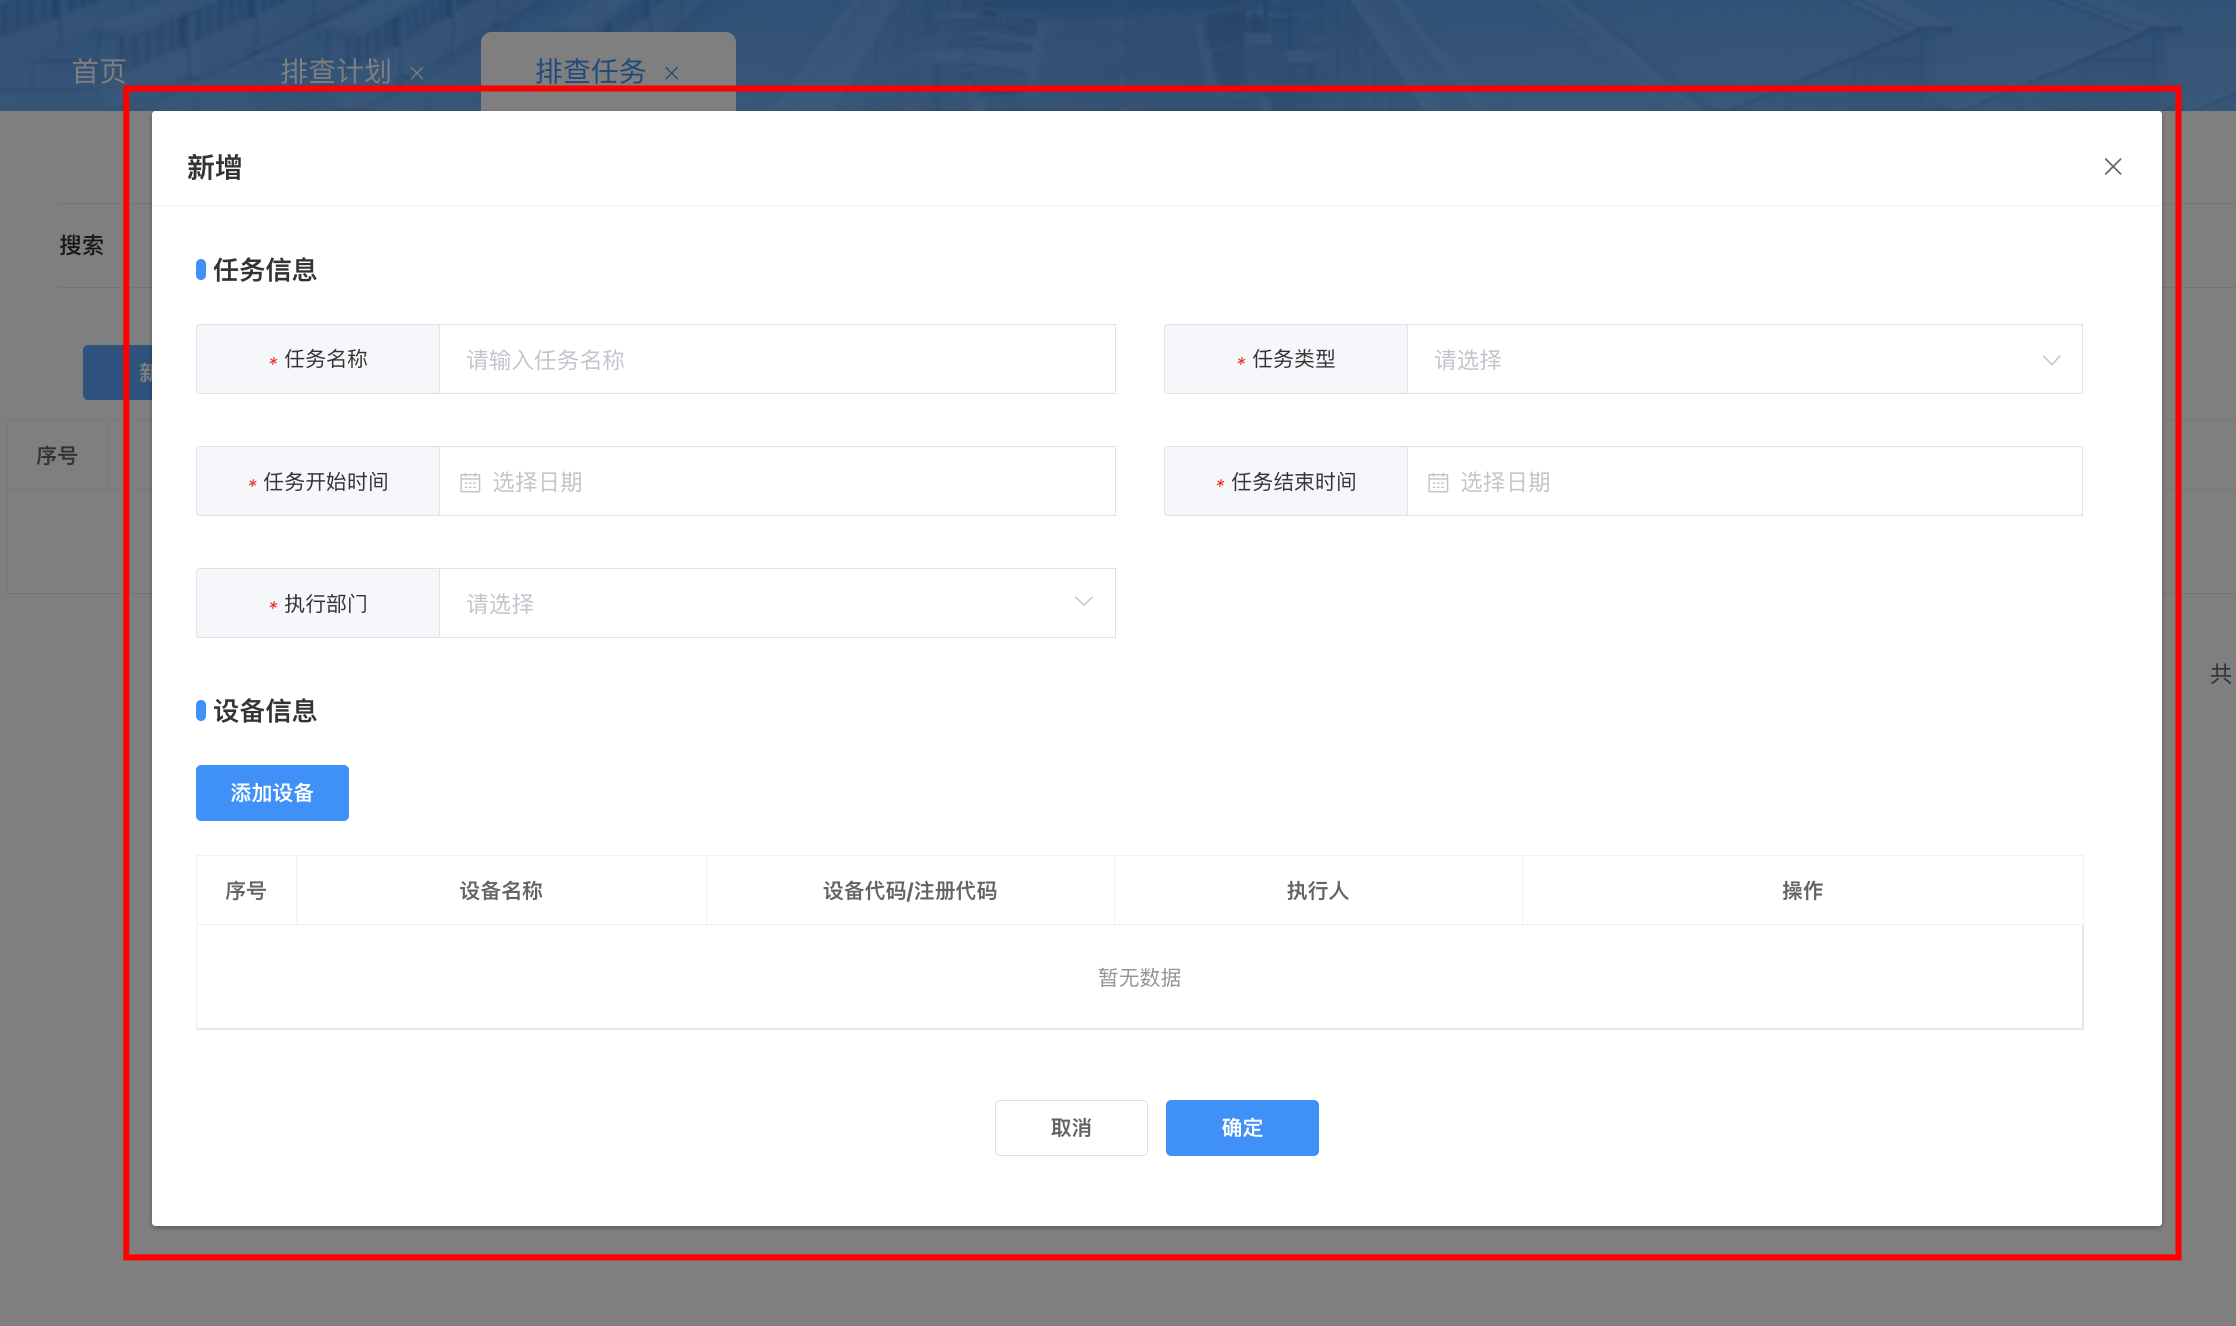Open the 执行部门 请选择 select box
Viewport: 2236px width, 1326px height.
point(760,604)
